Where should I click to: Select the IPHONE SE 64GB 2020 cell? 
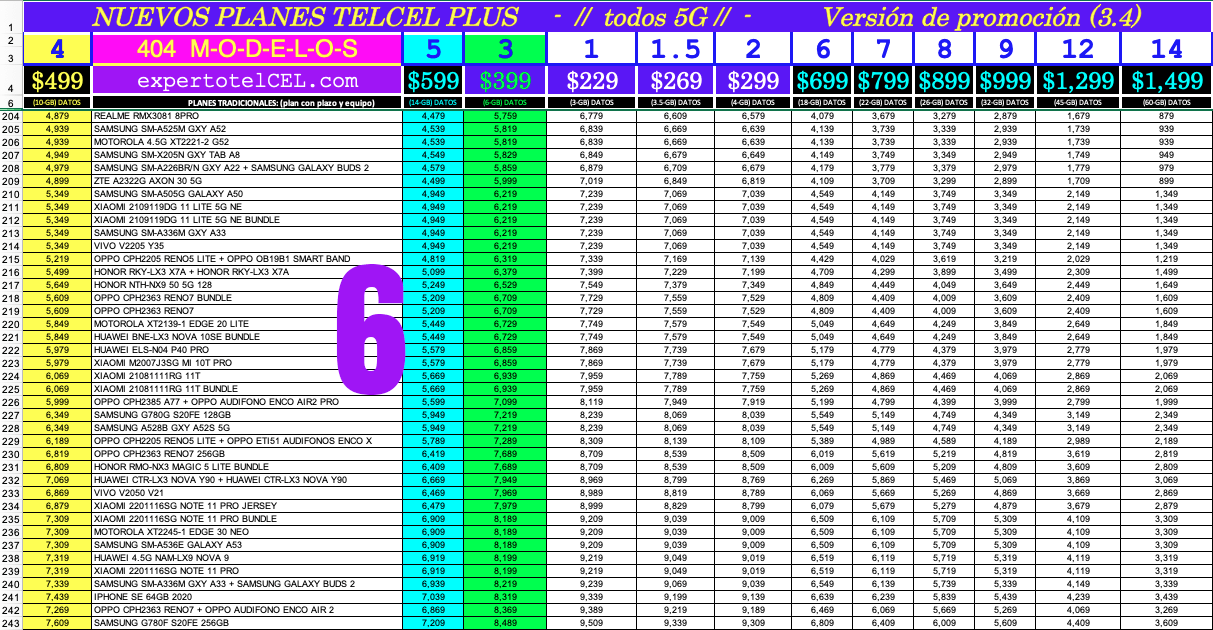(x=247, y=597)
